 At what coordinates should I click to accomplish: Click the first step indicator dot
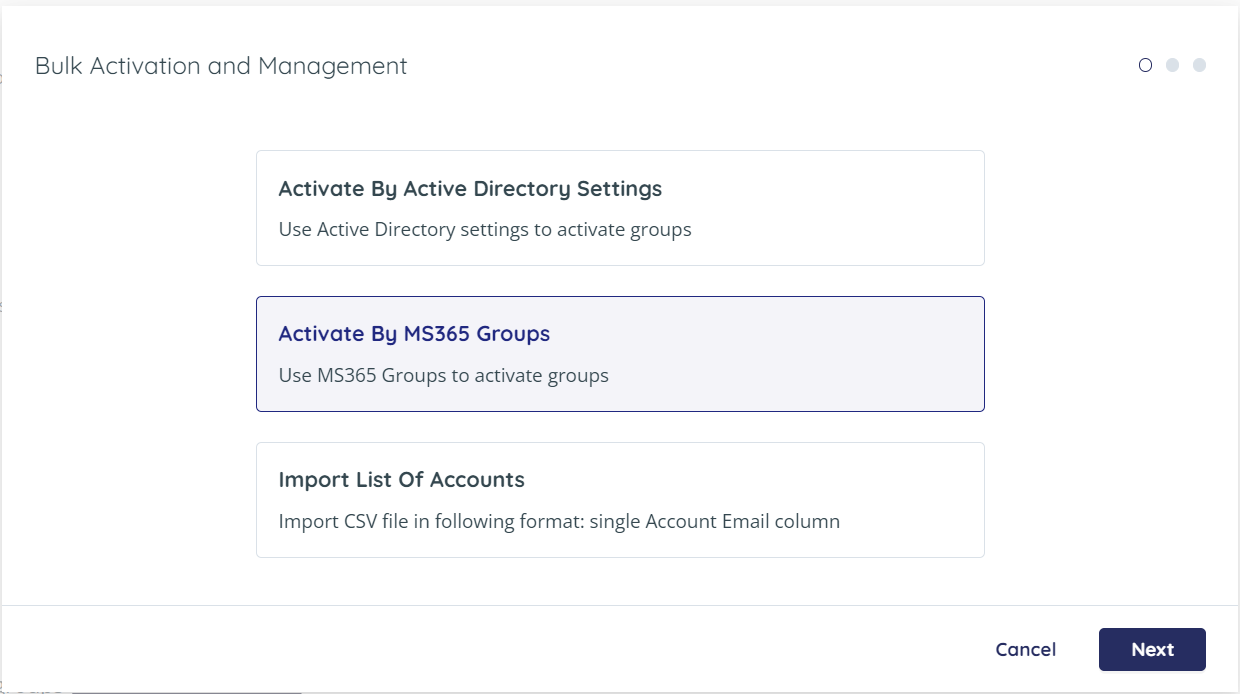pos(1146,65)
